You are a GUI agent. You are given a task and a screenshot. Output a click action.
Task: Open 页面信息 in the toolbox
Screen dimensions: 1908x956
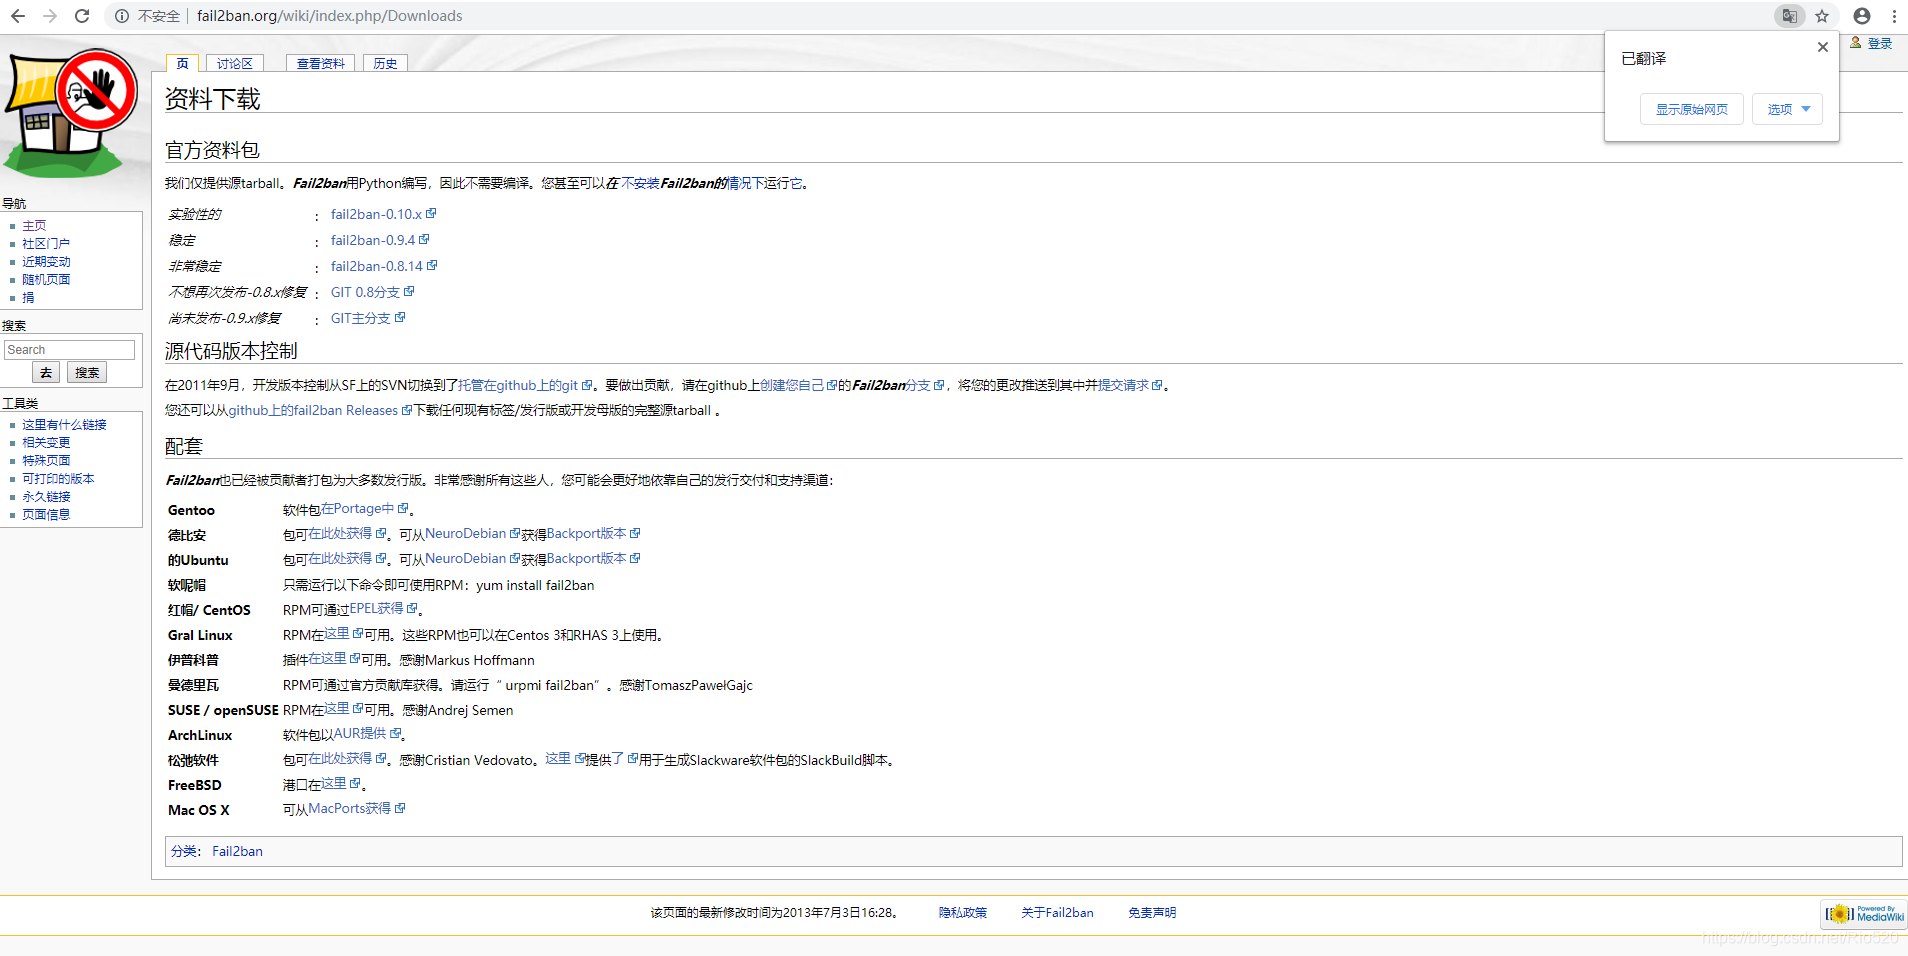click(46, 515)
